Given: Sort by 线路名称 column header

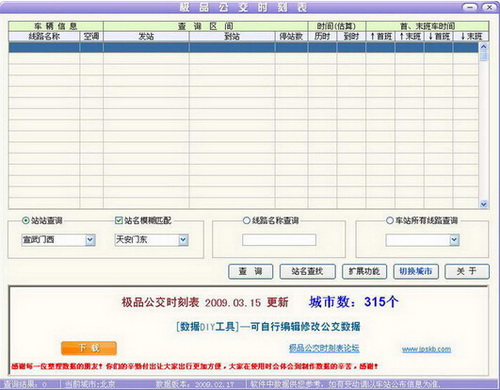Looking at the screenshot, I should pos(44,36).
